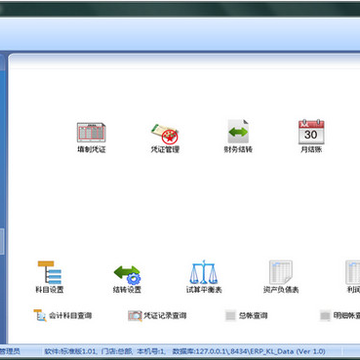Click 凭证记录查询 query link
Image resolution: width=360 pixels, height=360 pixels.
click(157, 316)
